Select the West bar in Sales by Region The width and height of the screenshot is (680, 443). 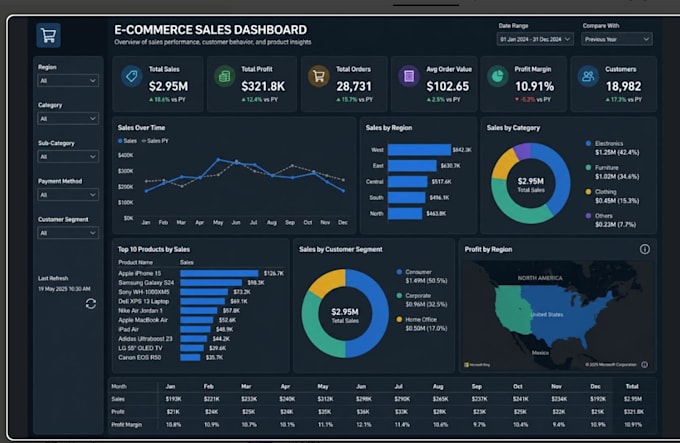click(x=419, y=150)
